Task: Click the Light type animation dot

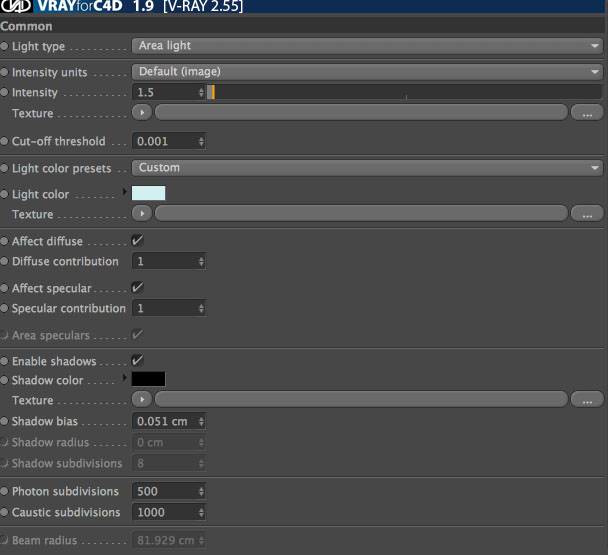Action: point(4,46)
